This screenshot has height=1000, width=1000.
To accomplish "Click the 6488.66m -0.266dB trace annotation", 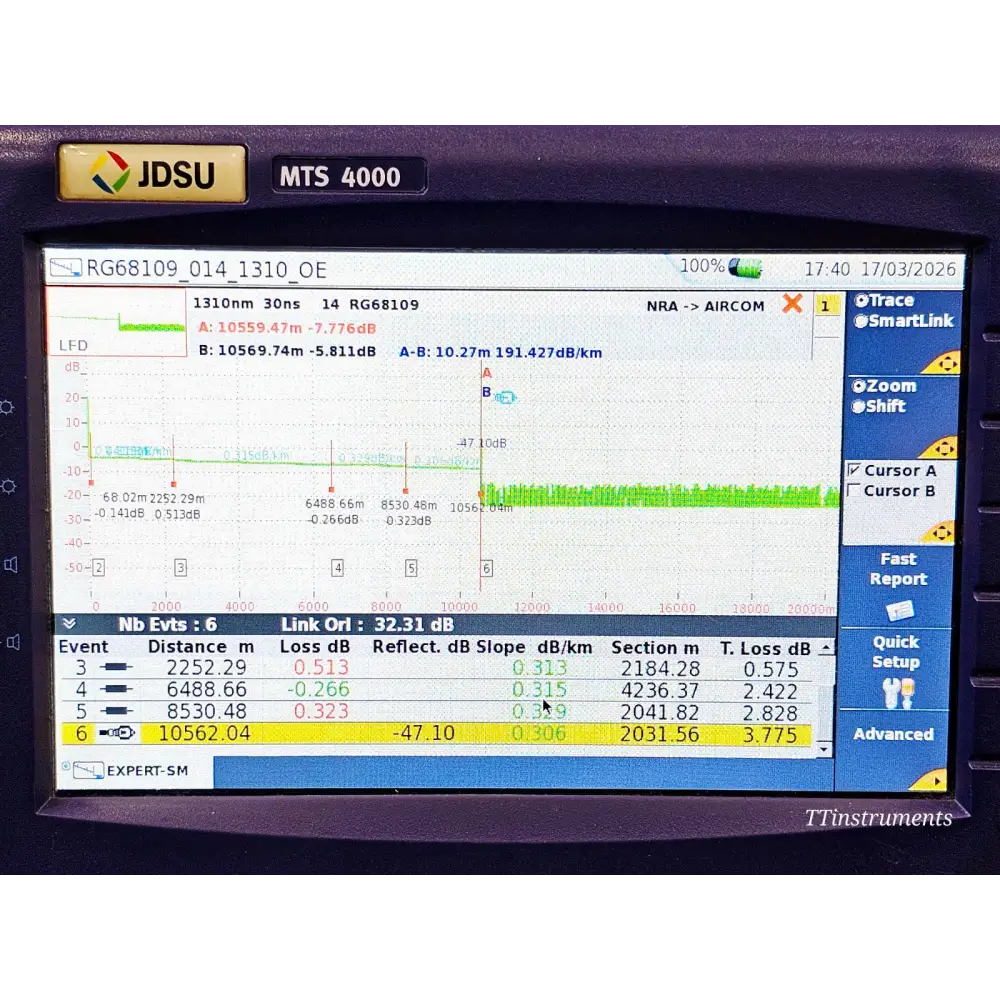I will point(334,511).
